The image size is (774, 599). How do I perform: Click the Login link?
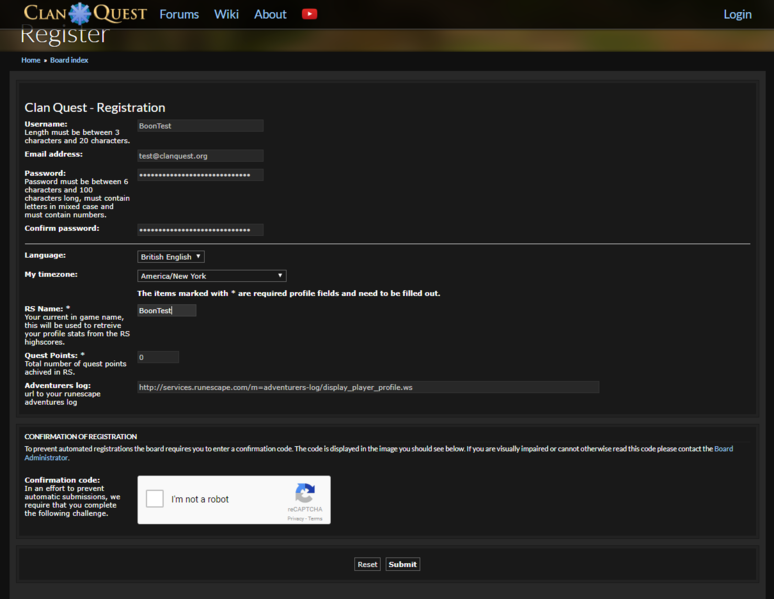[737, 14]
